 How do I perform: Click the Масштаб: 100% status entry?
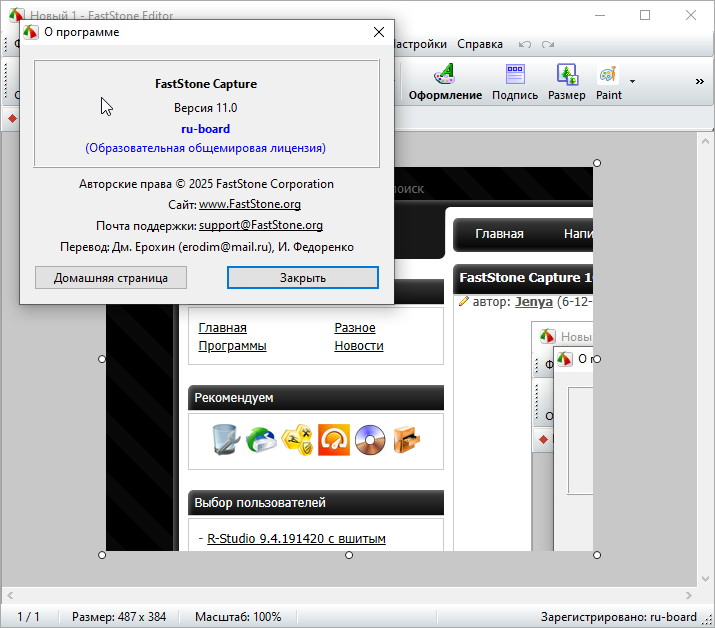238,617
